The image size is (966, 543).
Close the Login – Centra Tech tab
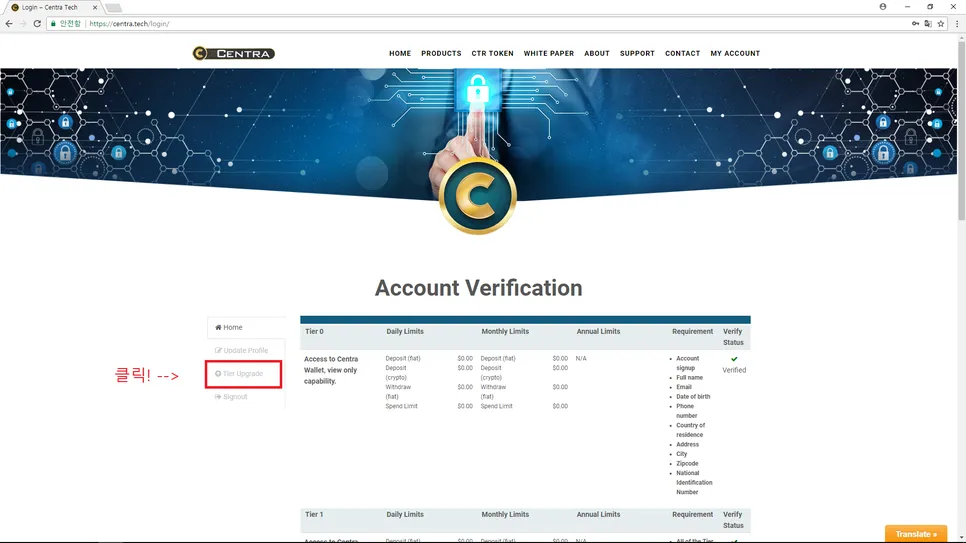point(95,7)
